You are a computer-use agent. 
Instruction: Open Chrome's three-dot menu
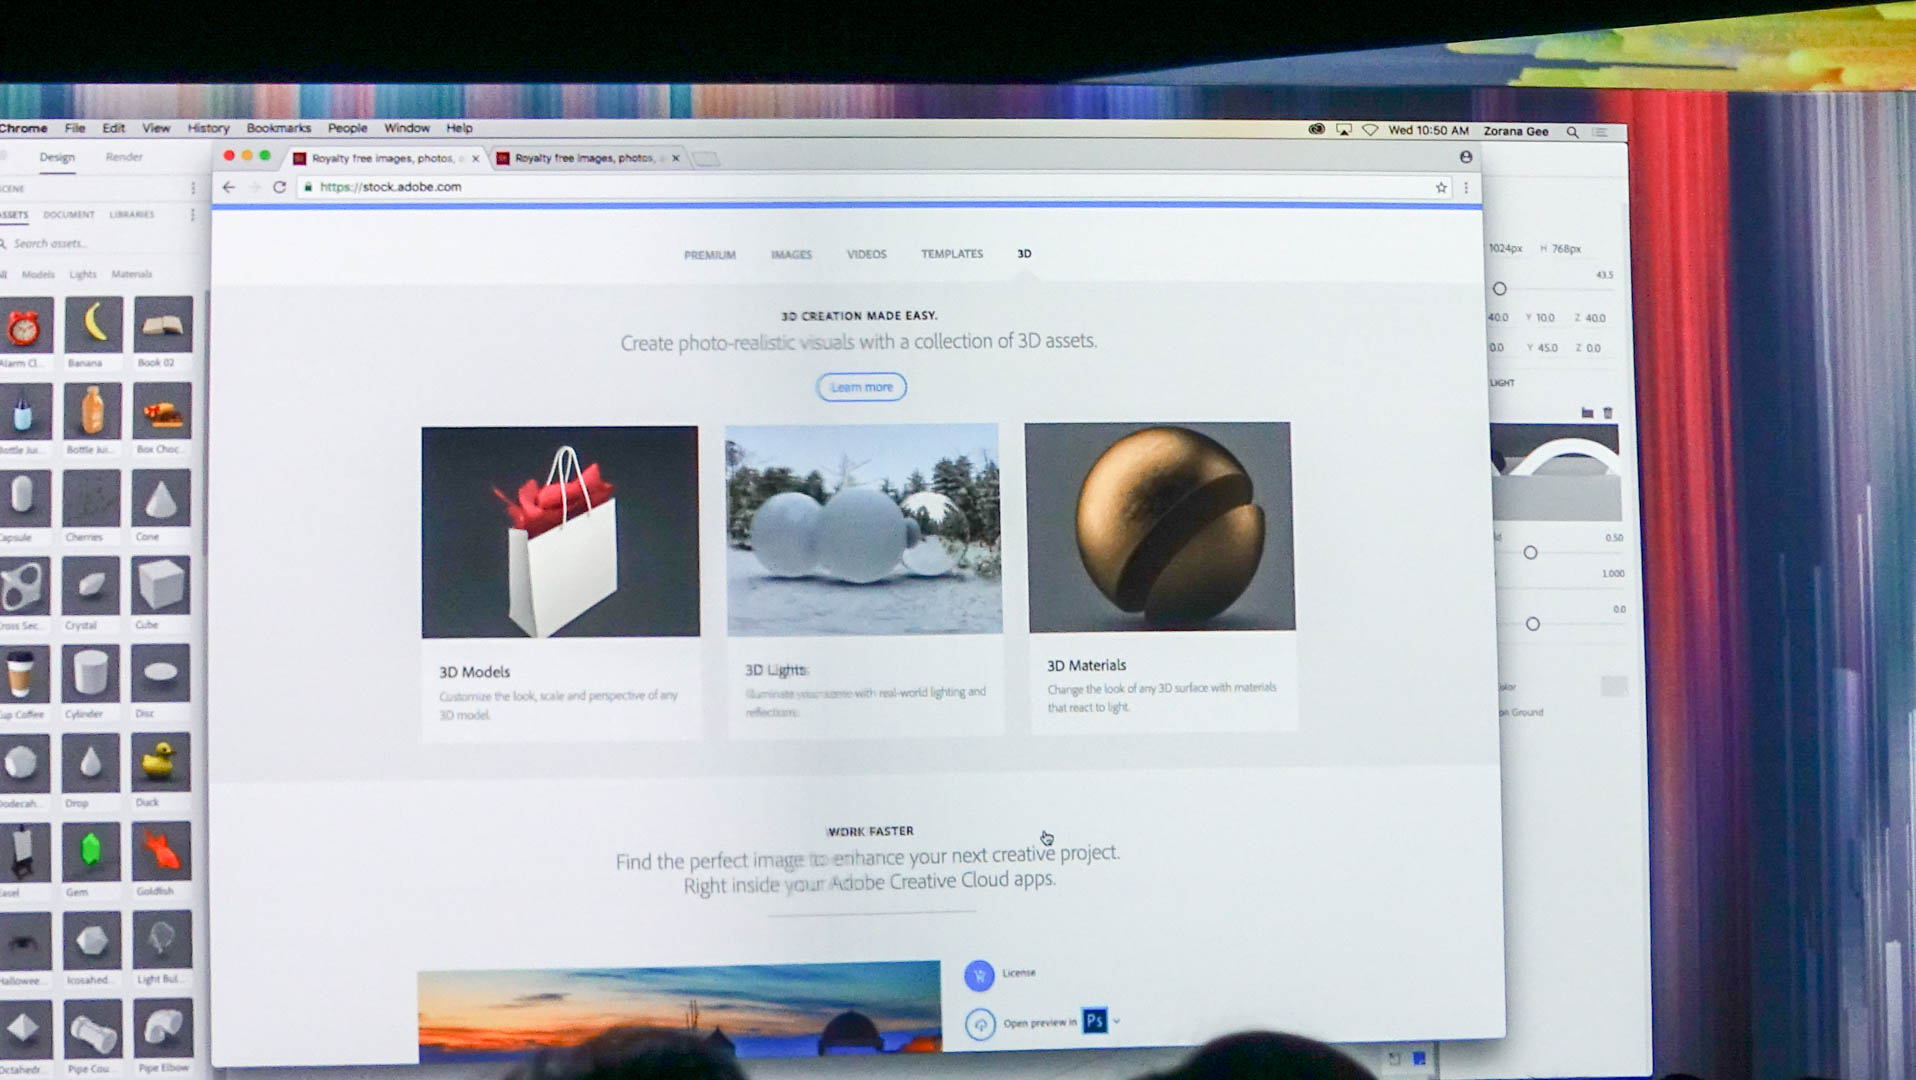click(1466, 188)
